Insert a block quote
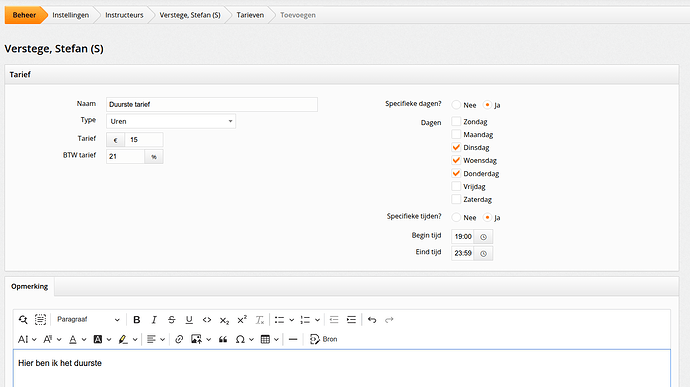 tap(223, 339)
